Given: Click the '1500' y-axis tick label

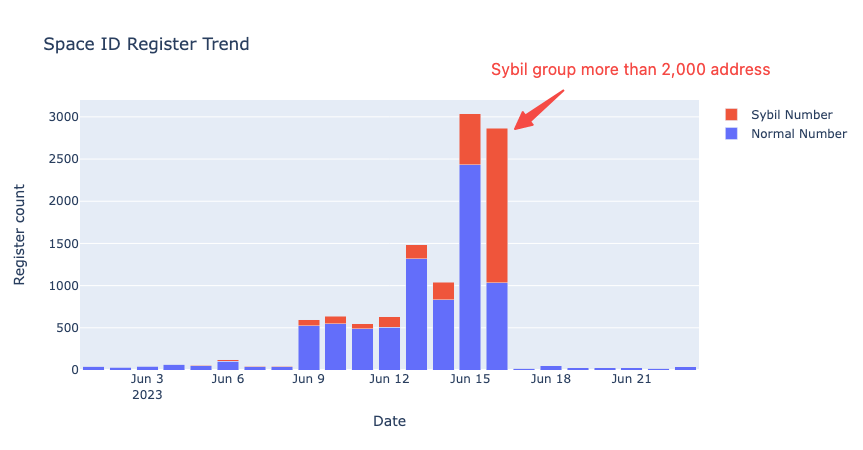Looking at the screenshot, I should tap(64, 244).
